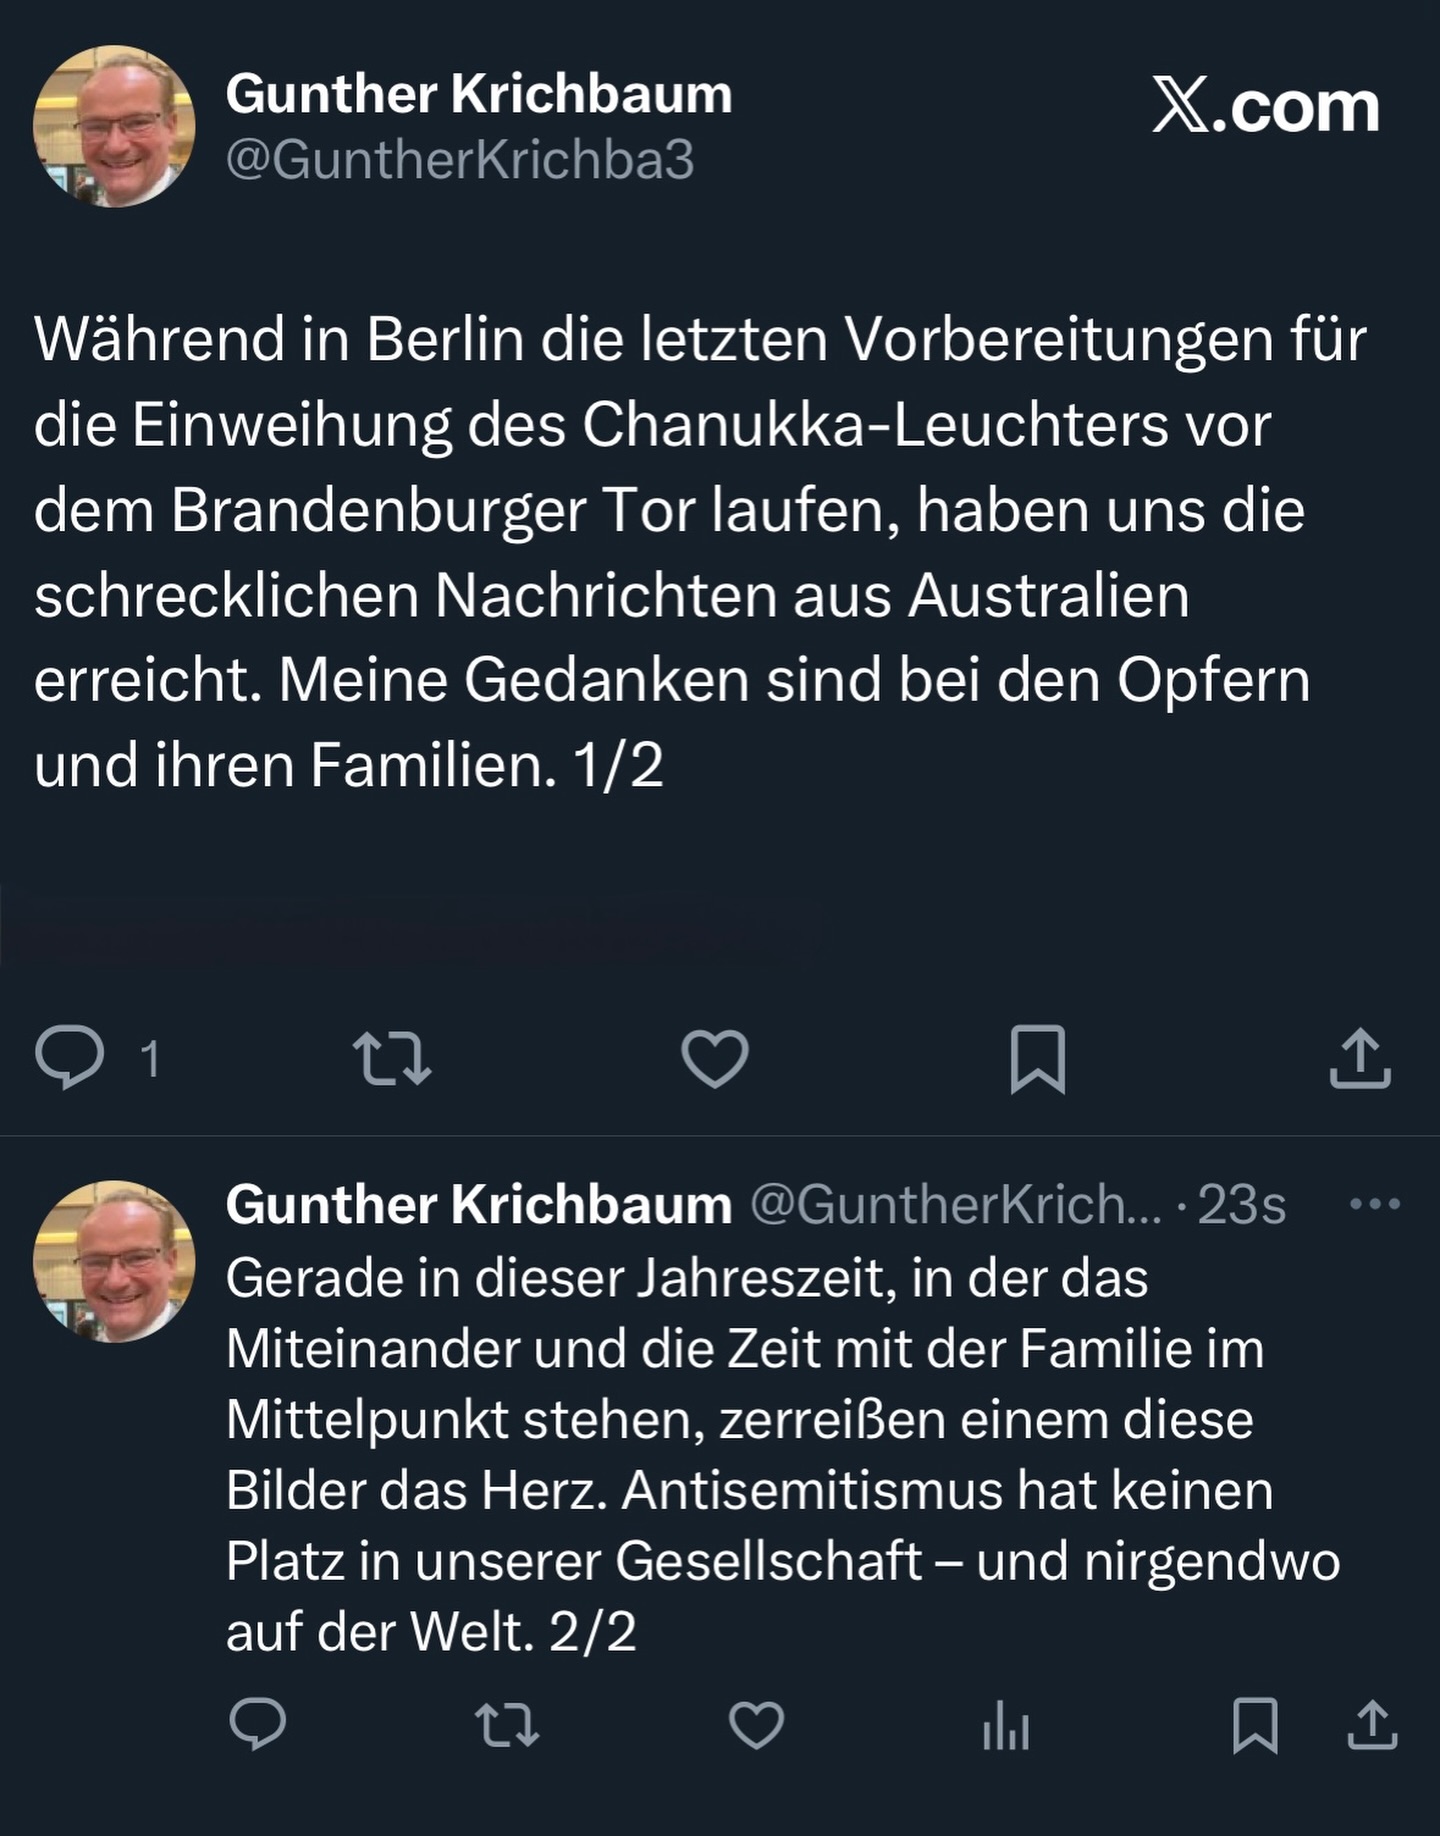Image resolution: width=1440 pixels, height=1836 pixels.
Task: Share the first tweet
Action: tap(1360, 1058)
